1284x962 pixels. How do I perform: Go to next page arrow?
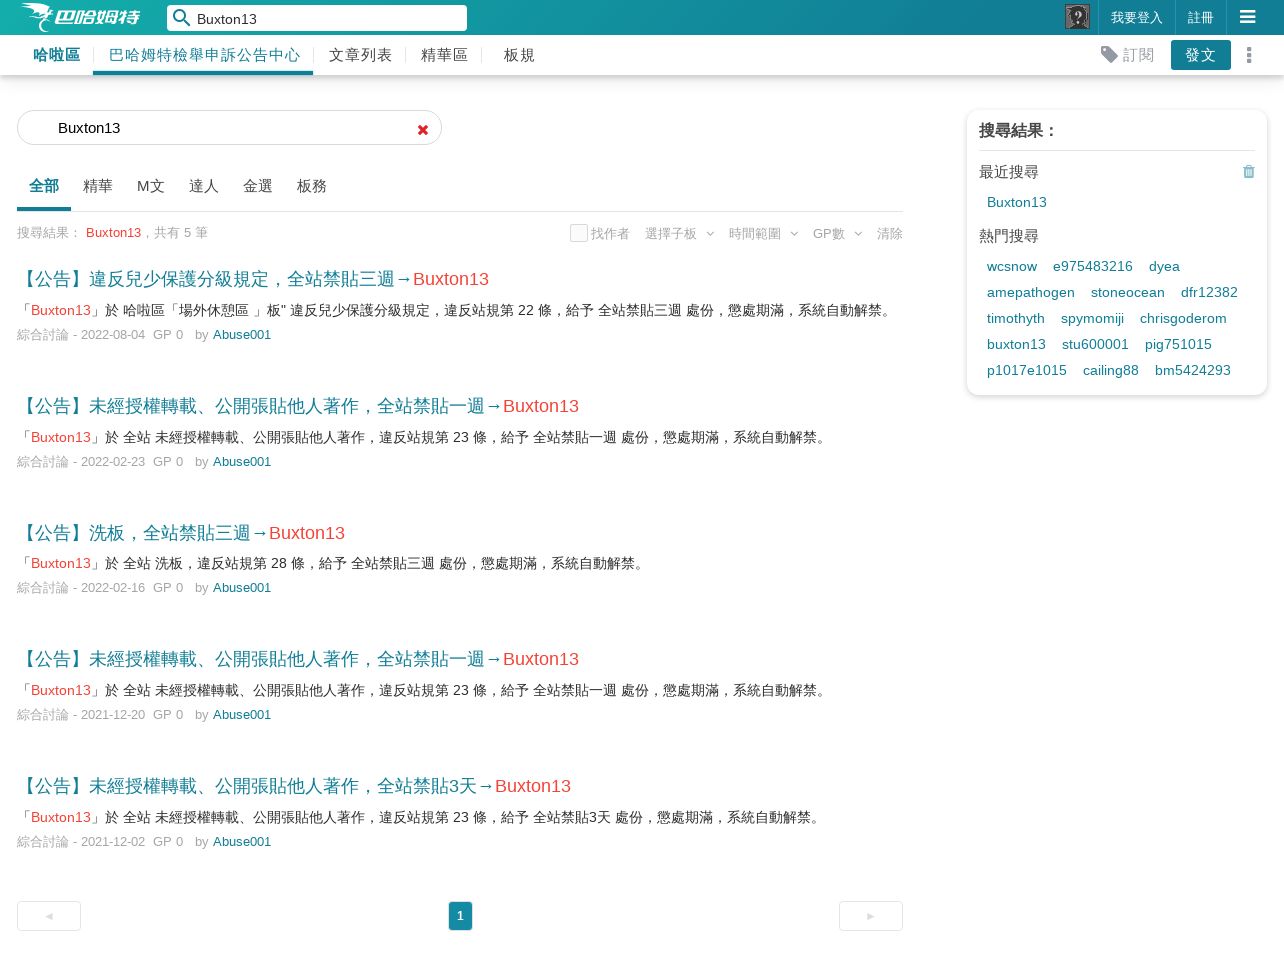(871, 916)
